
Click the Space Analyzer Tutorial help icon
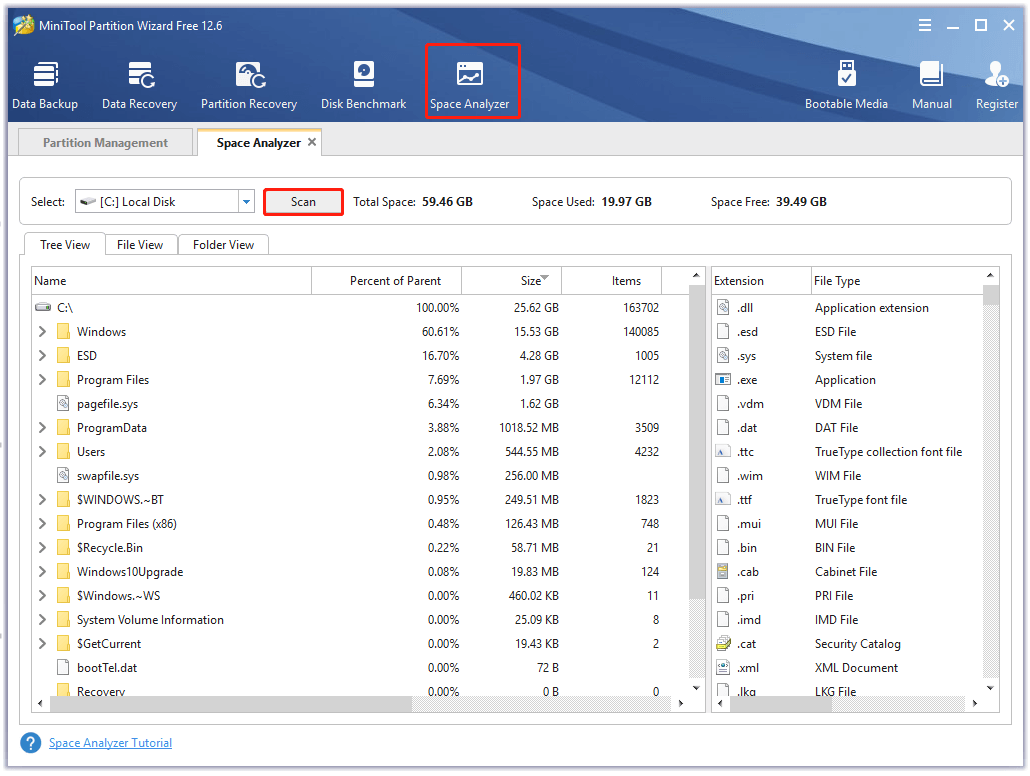coord(31,743)
